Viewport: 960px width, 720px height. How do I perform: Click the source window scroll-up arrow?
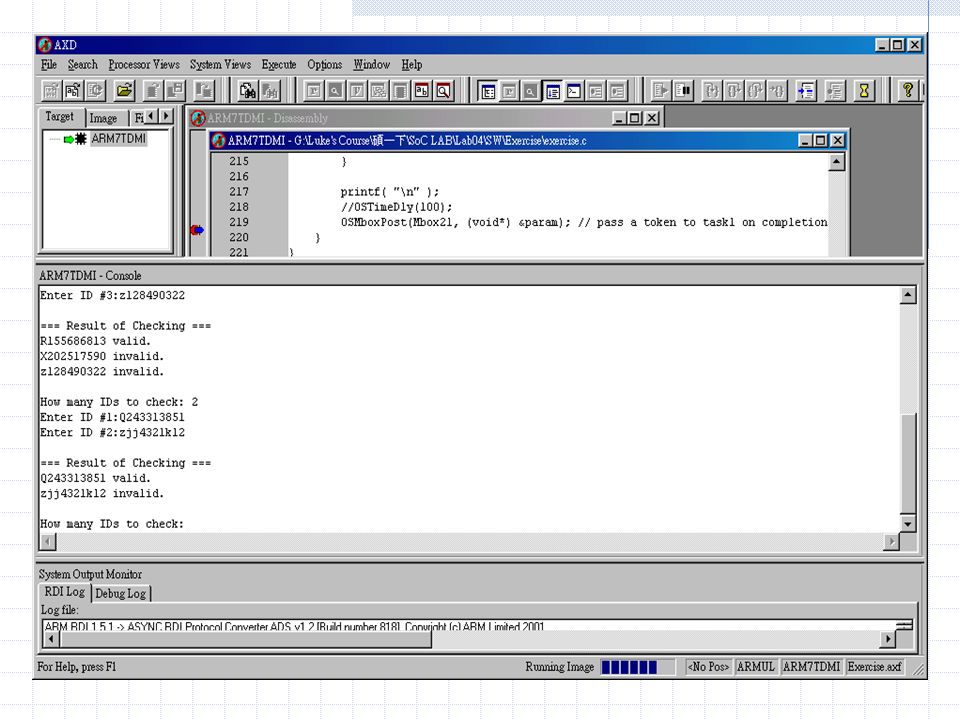click(x=836, y=162)
